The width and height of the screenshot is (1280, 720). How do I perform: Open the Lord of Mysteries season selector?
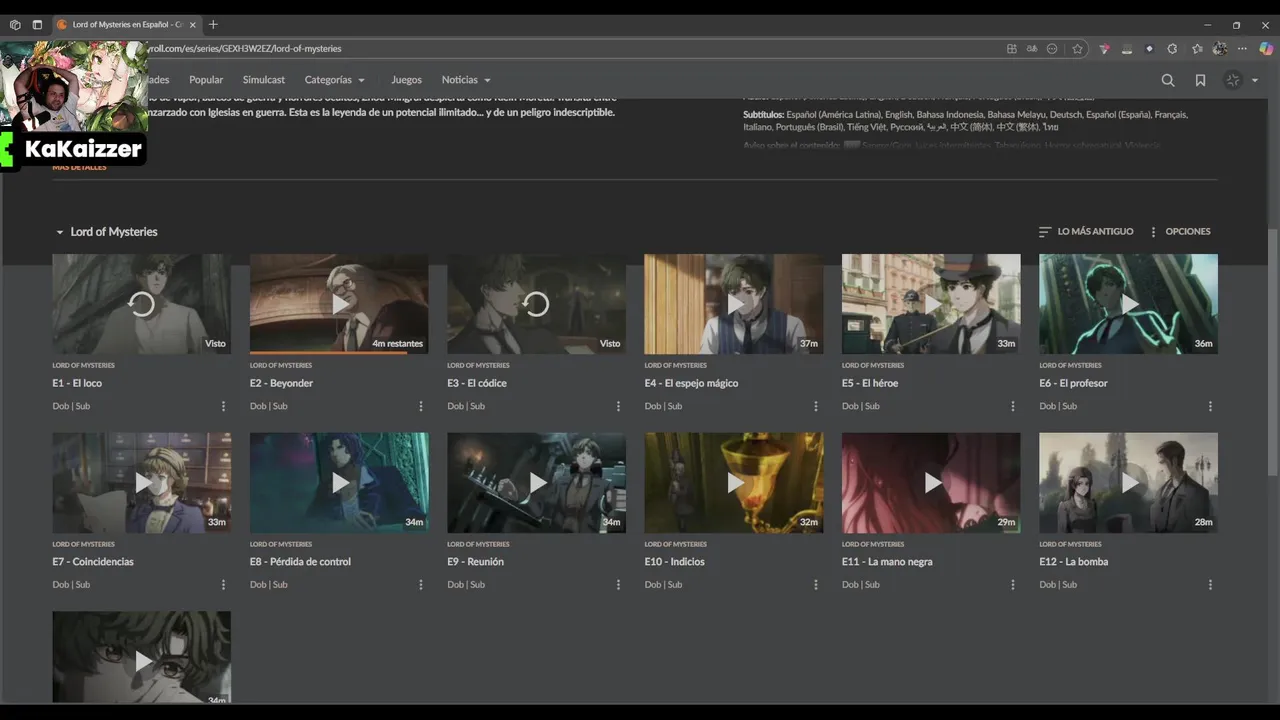106,232
